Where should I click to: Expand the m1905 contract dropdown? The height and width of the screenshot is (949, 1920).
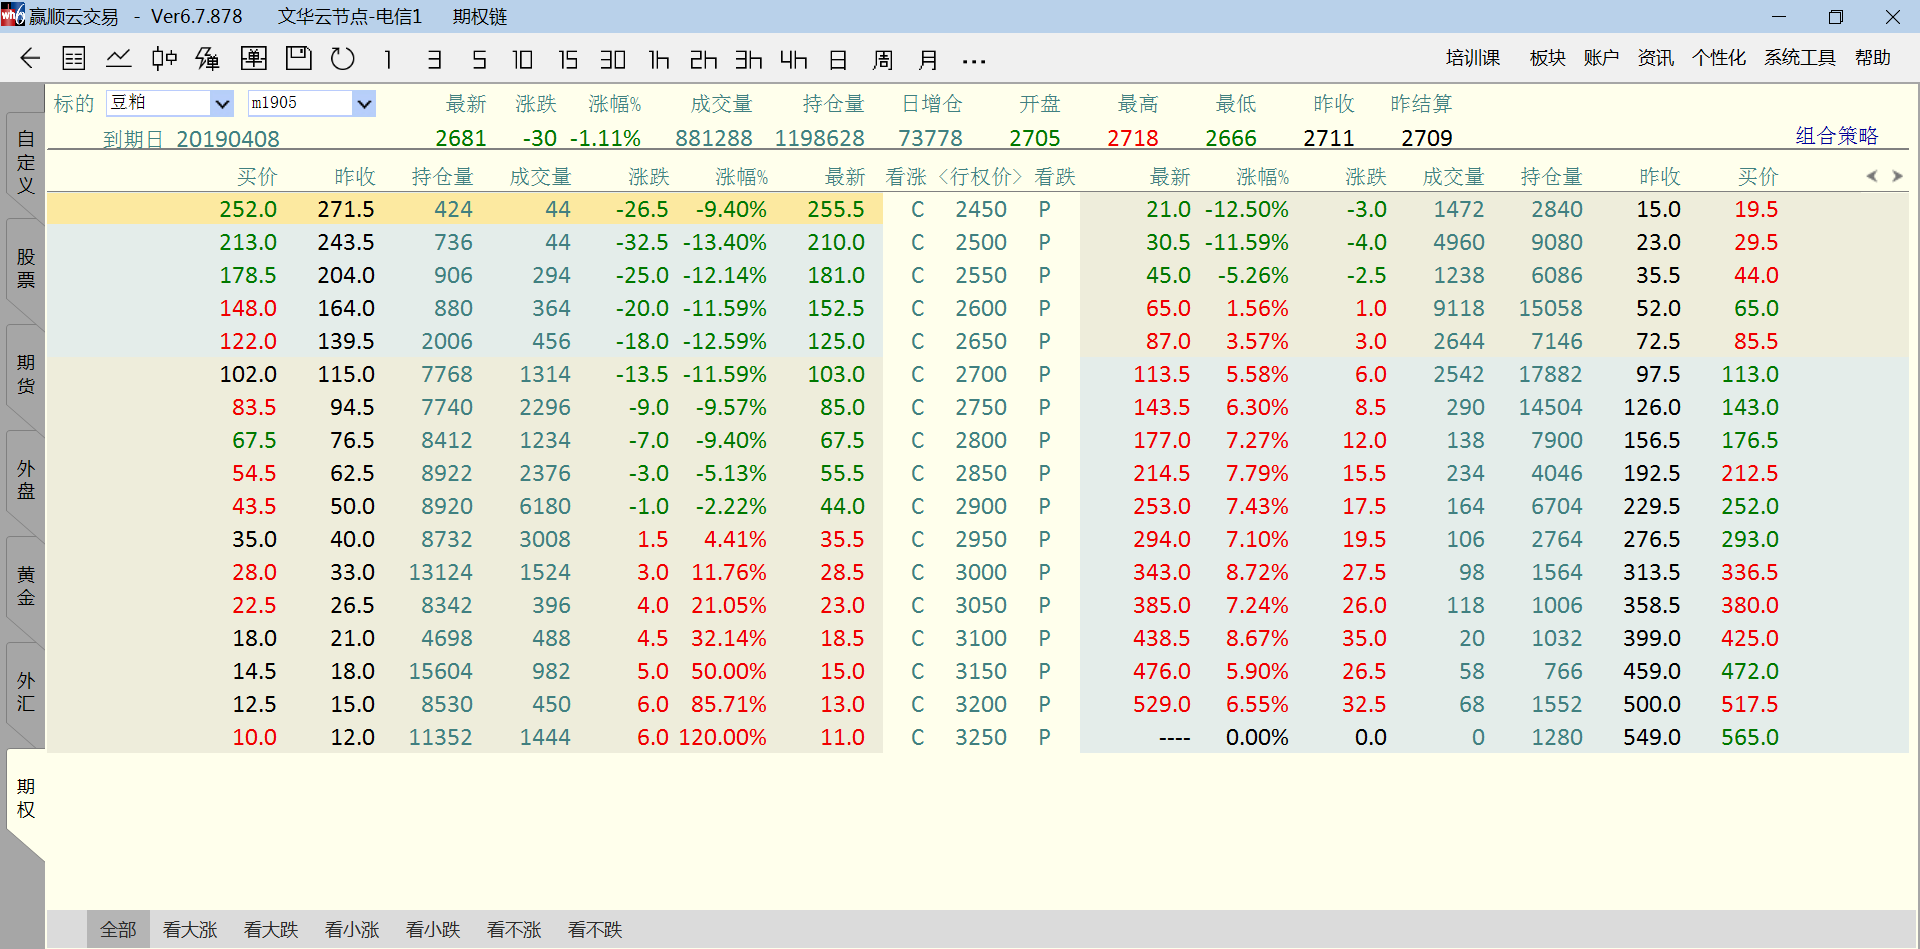tap(364, 103)
